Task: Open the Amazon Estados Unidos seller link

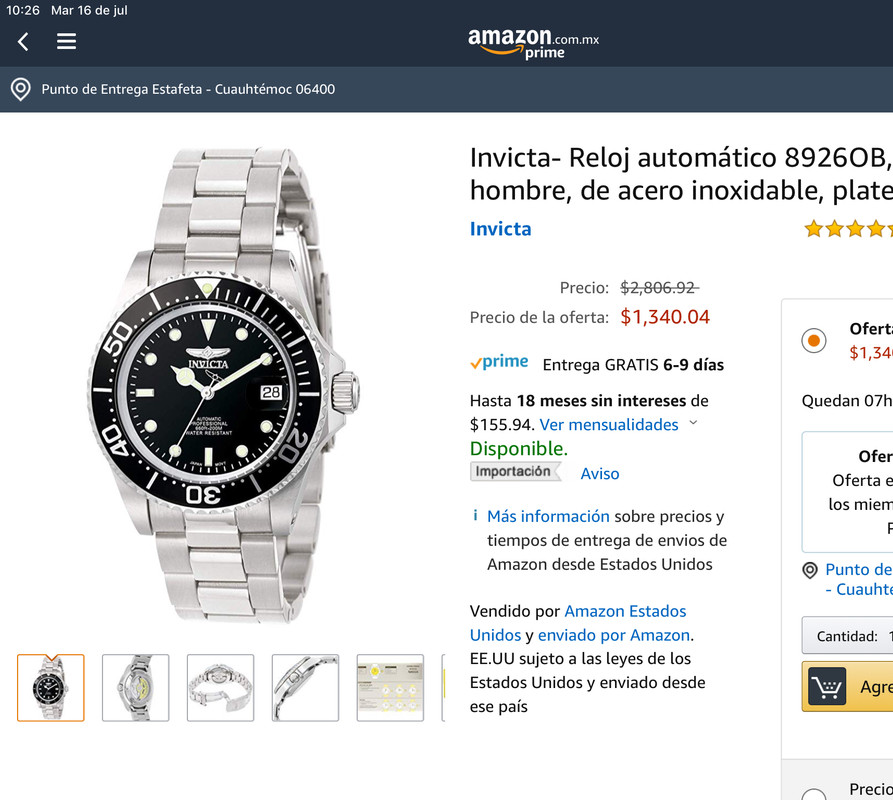Action: click(578, 623)
